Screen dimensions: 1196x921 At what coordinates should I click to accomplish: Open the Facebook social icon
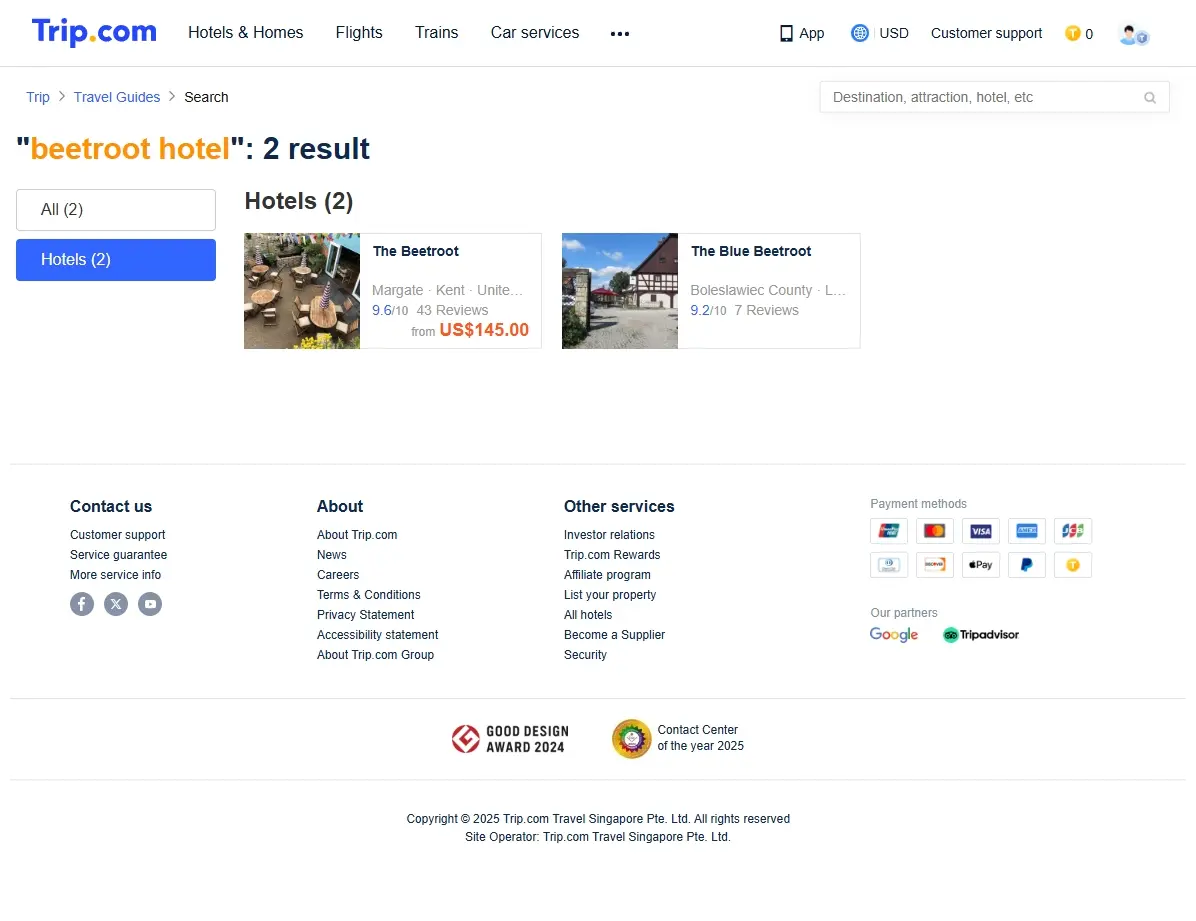82,604
